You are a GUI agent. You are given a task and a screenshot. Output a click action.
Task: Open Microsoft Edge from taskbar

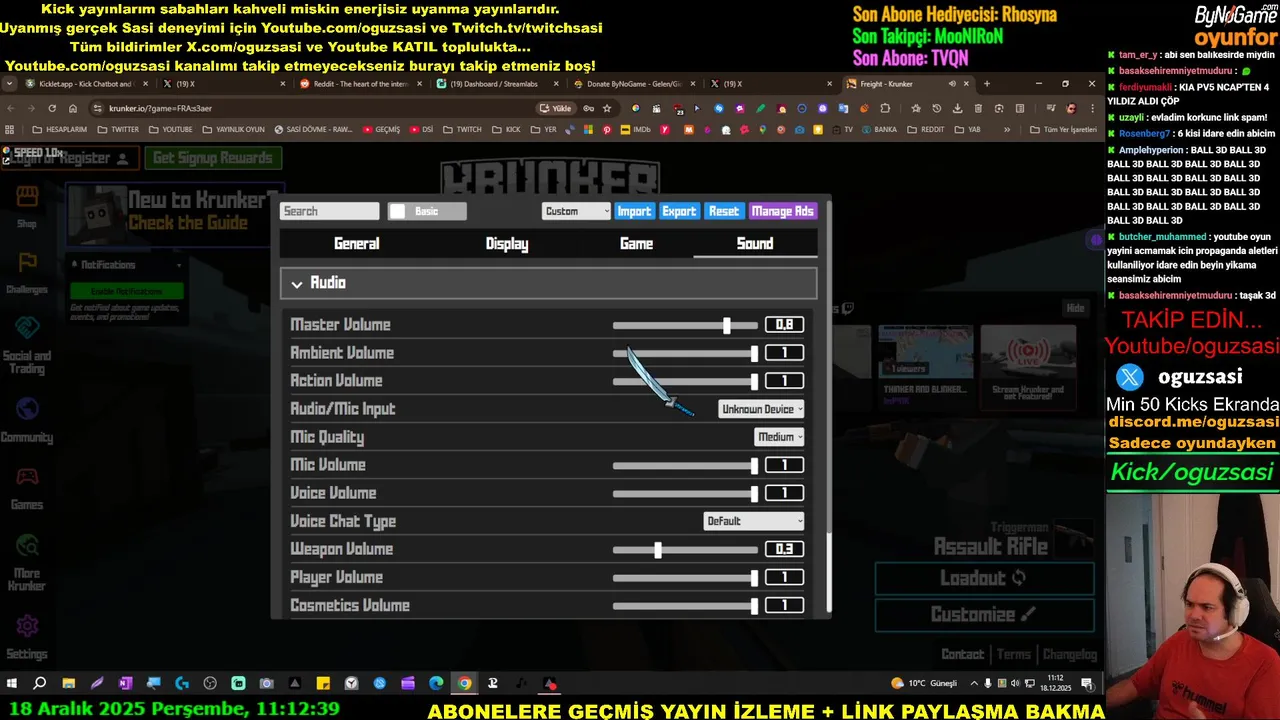[436, 684]
